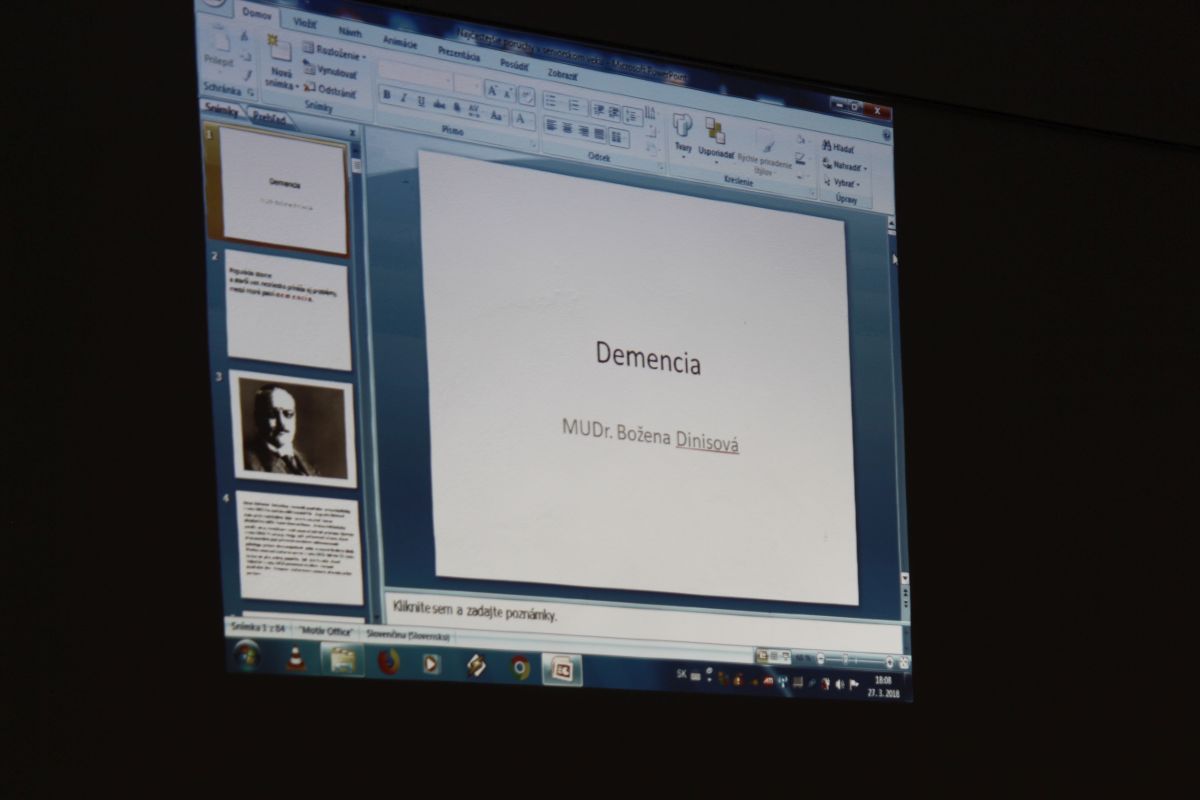The image size is (1200, 800).
Task: Select slide 3 thumbnail with the portrait
Action: [293, 428]
